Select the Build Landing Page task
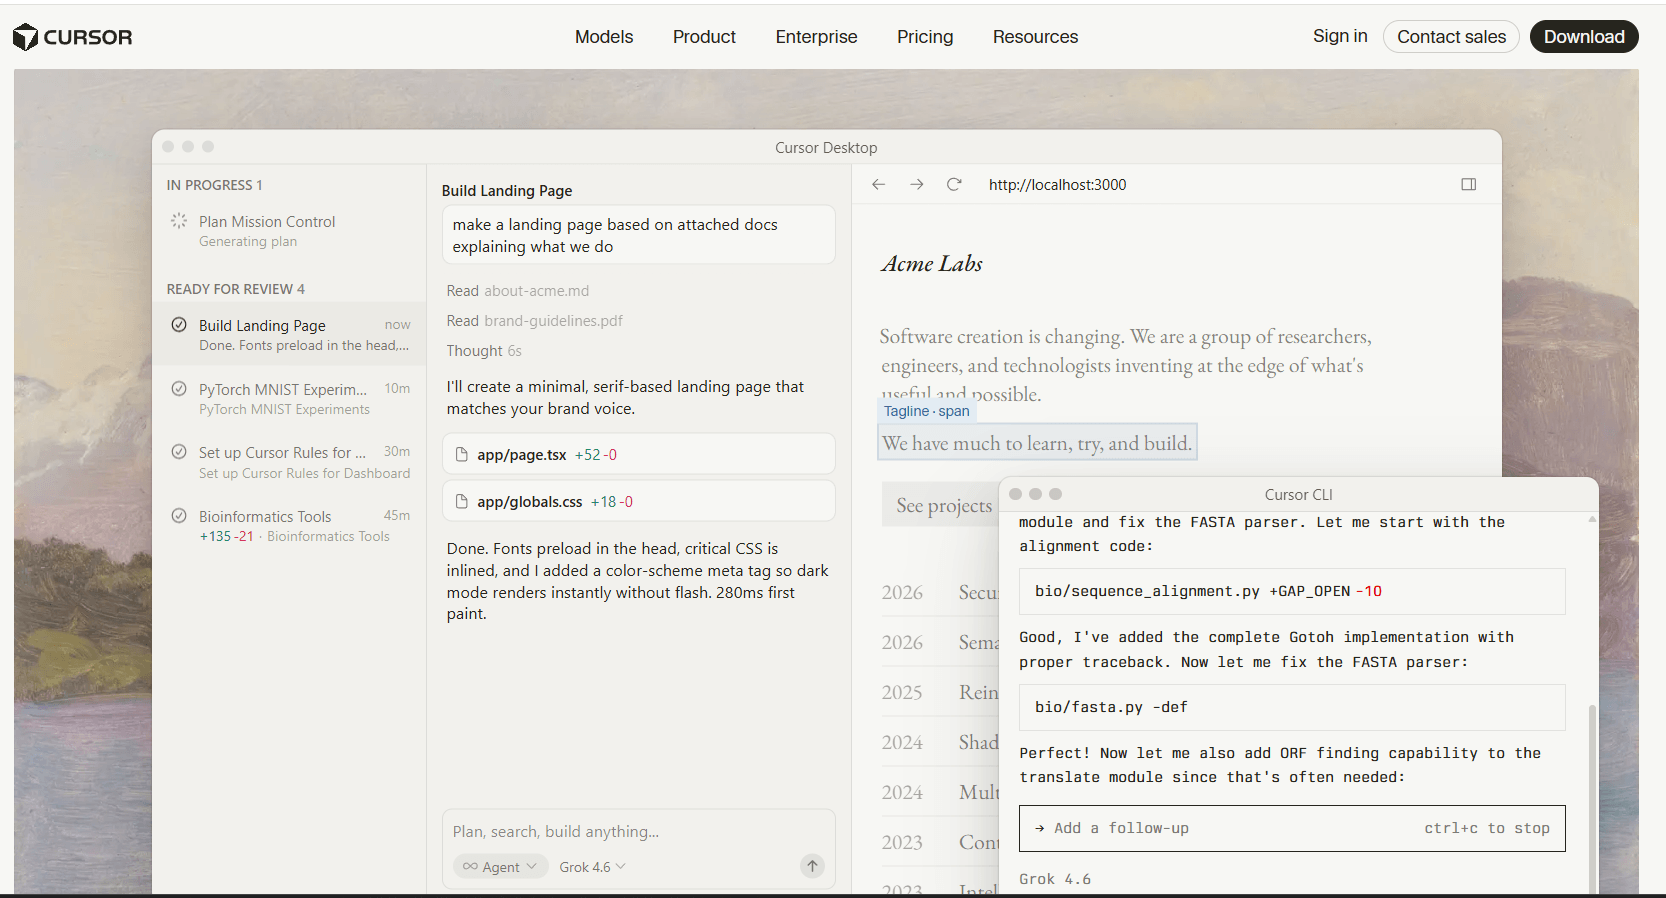 coord(289,335)
